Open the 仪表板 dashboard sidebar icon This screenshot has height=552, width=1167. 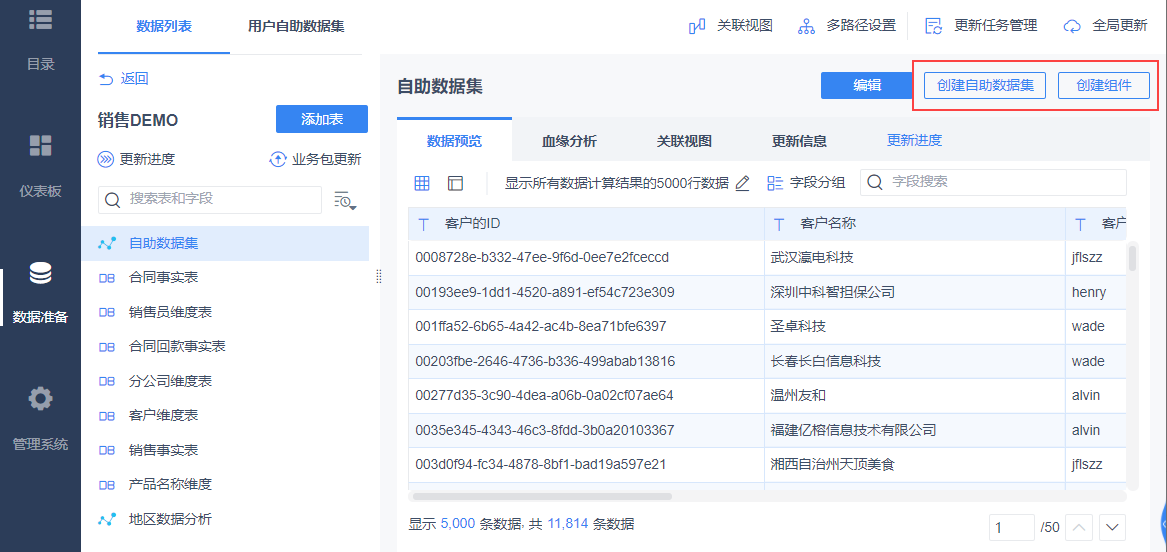pos(40,145)
